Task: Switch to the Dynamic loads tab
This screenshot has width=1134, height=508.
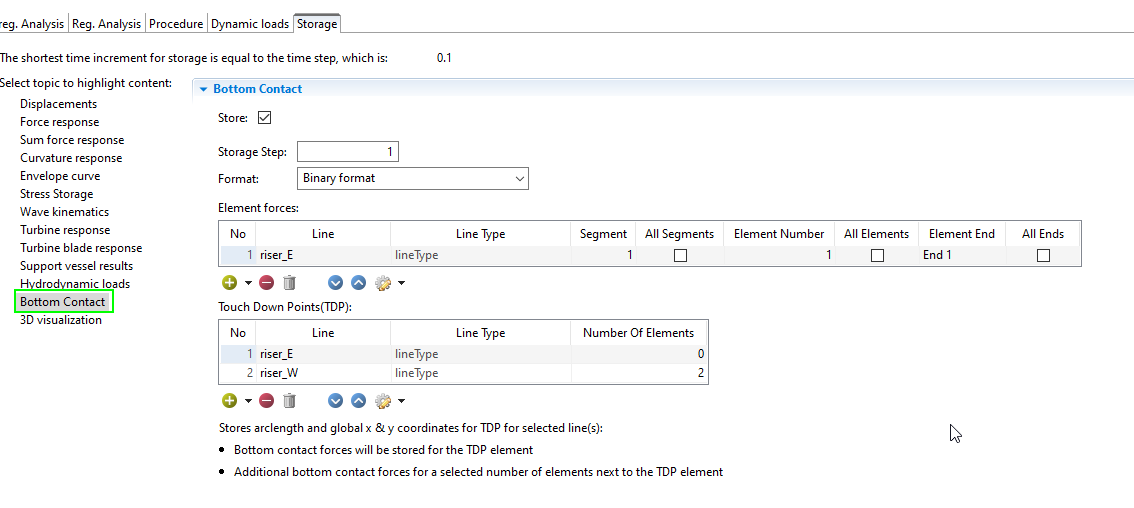Action: (250, 23)
